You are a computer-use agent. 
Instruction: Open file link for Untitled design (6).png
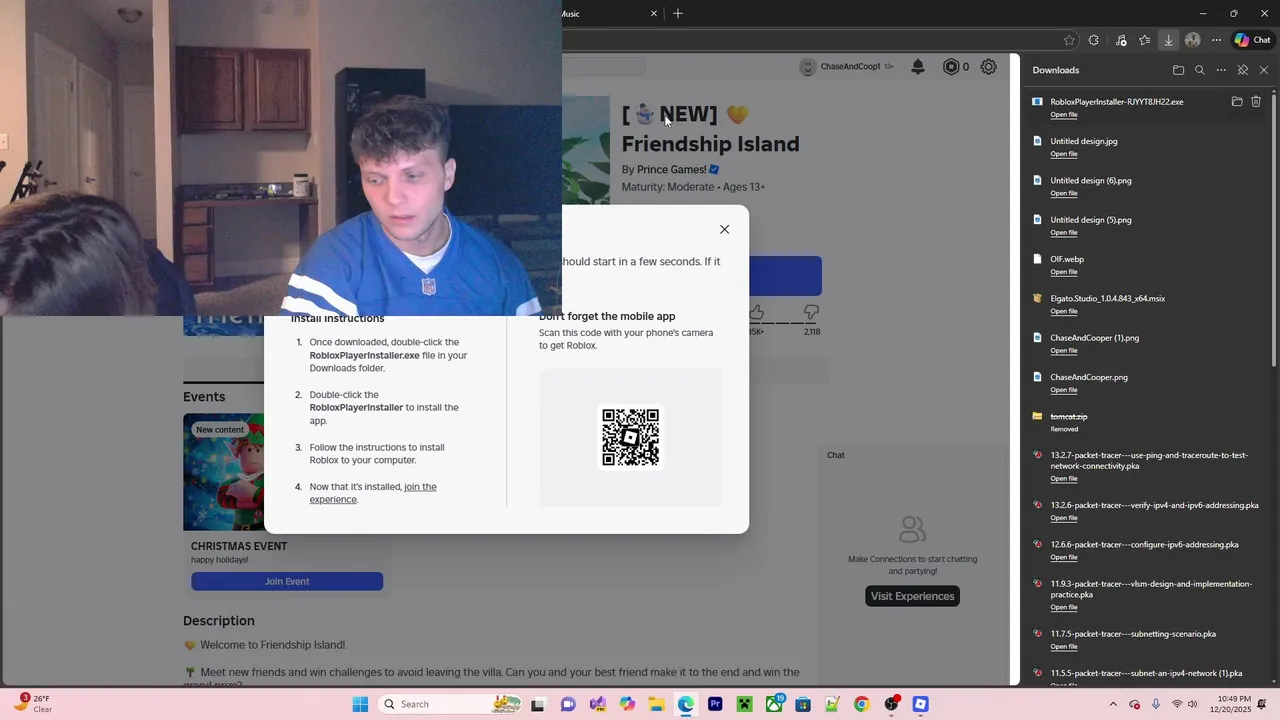pos(1063,193)
